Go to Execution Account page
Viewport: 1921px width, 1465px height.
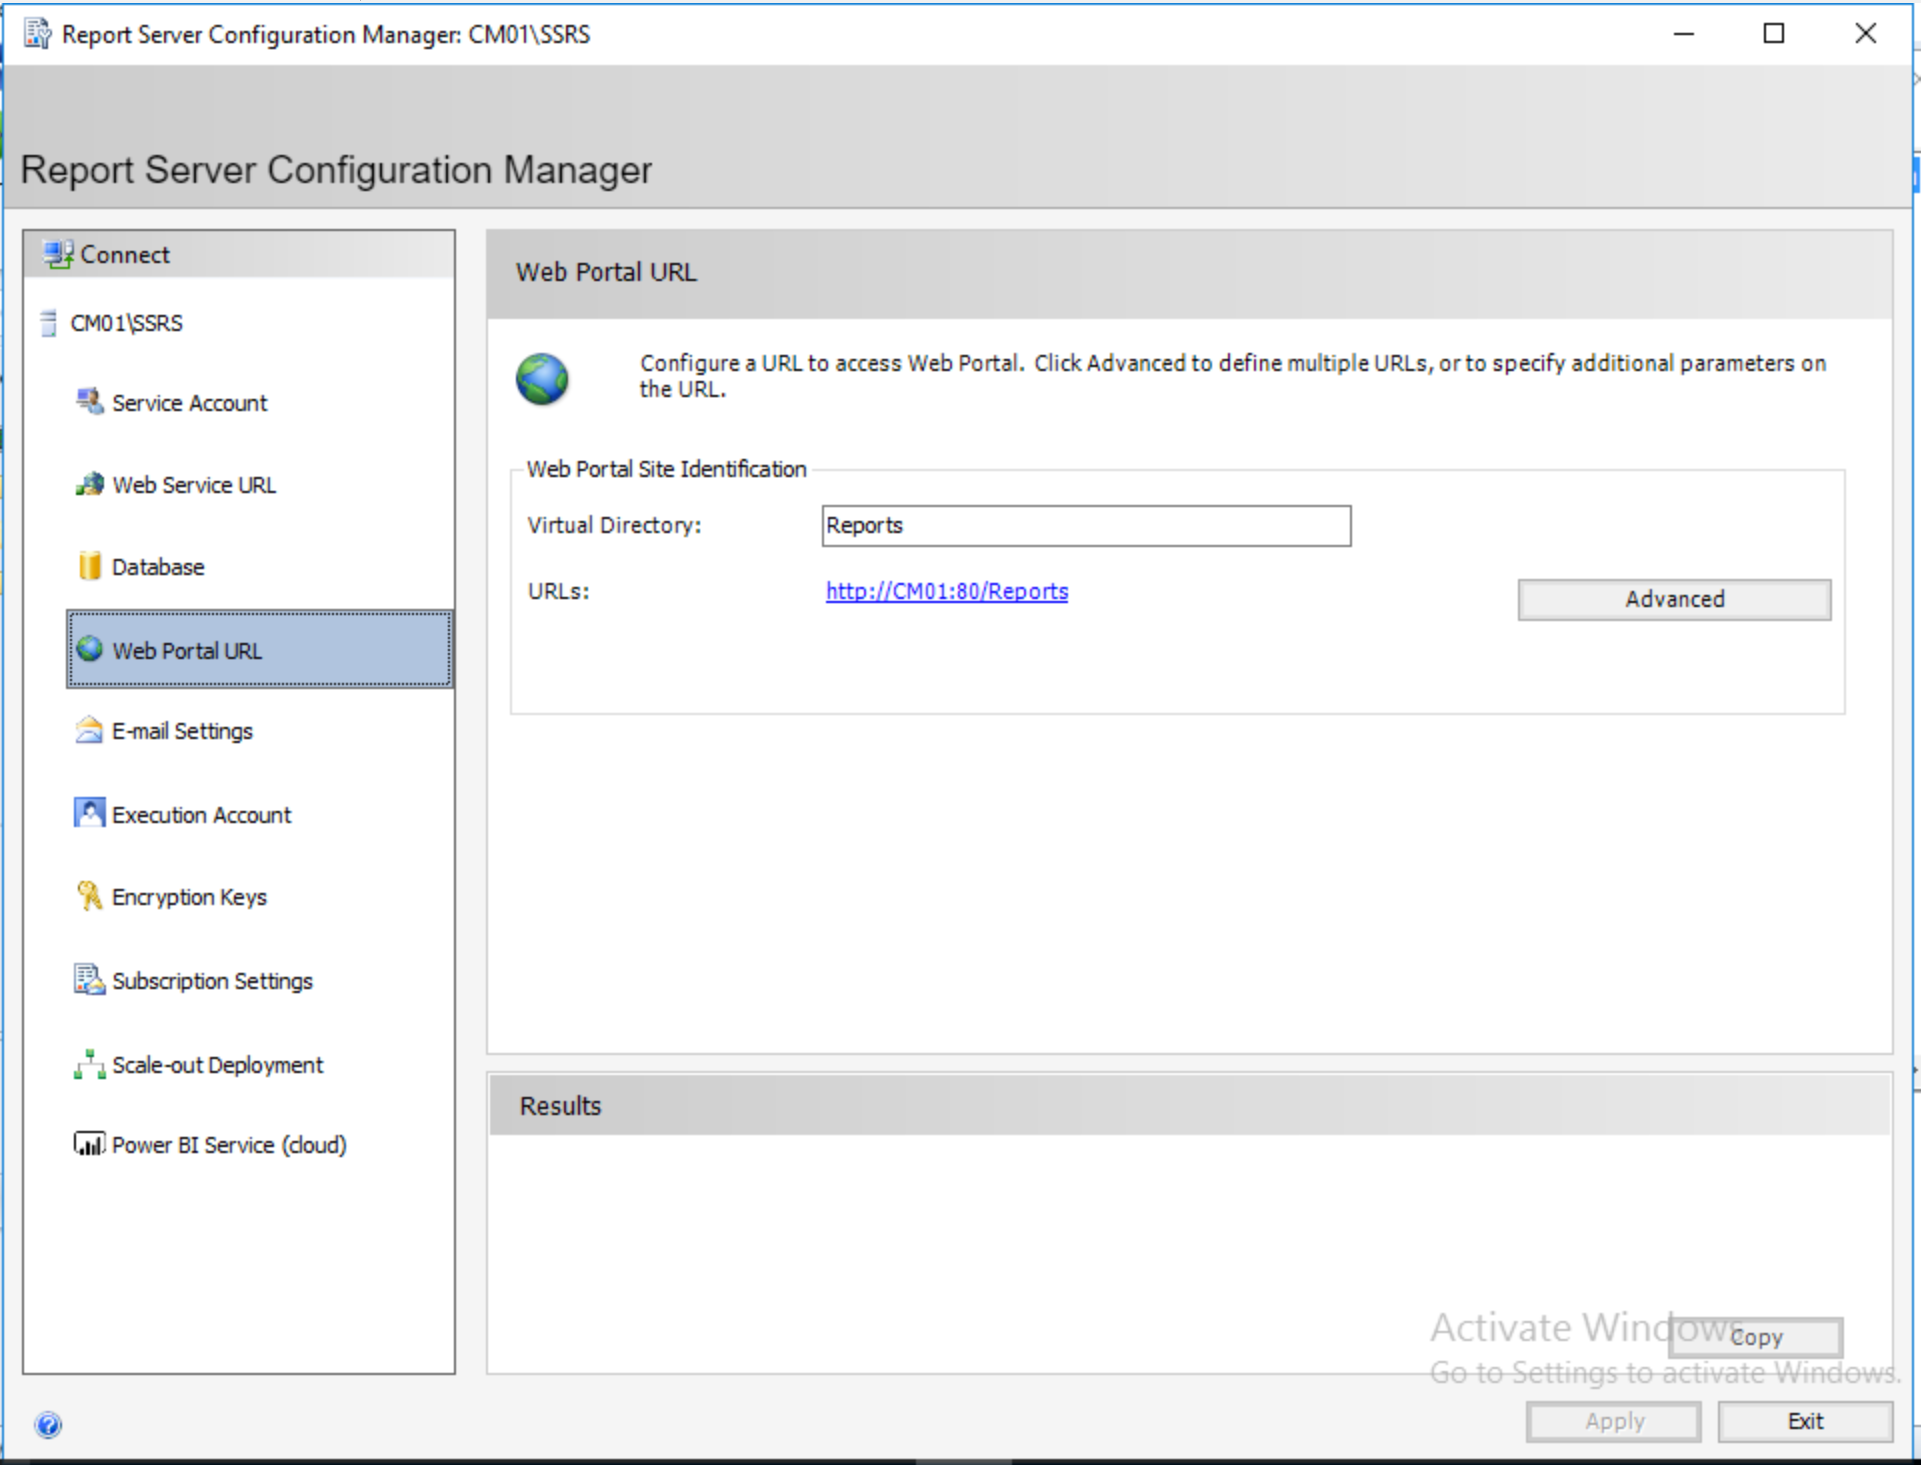click(201, 815)
